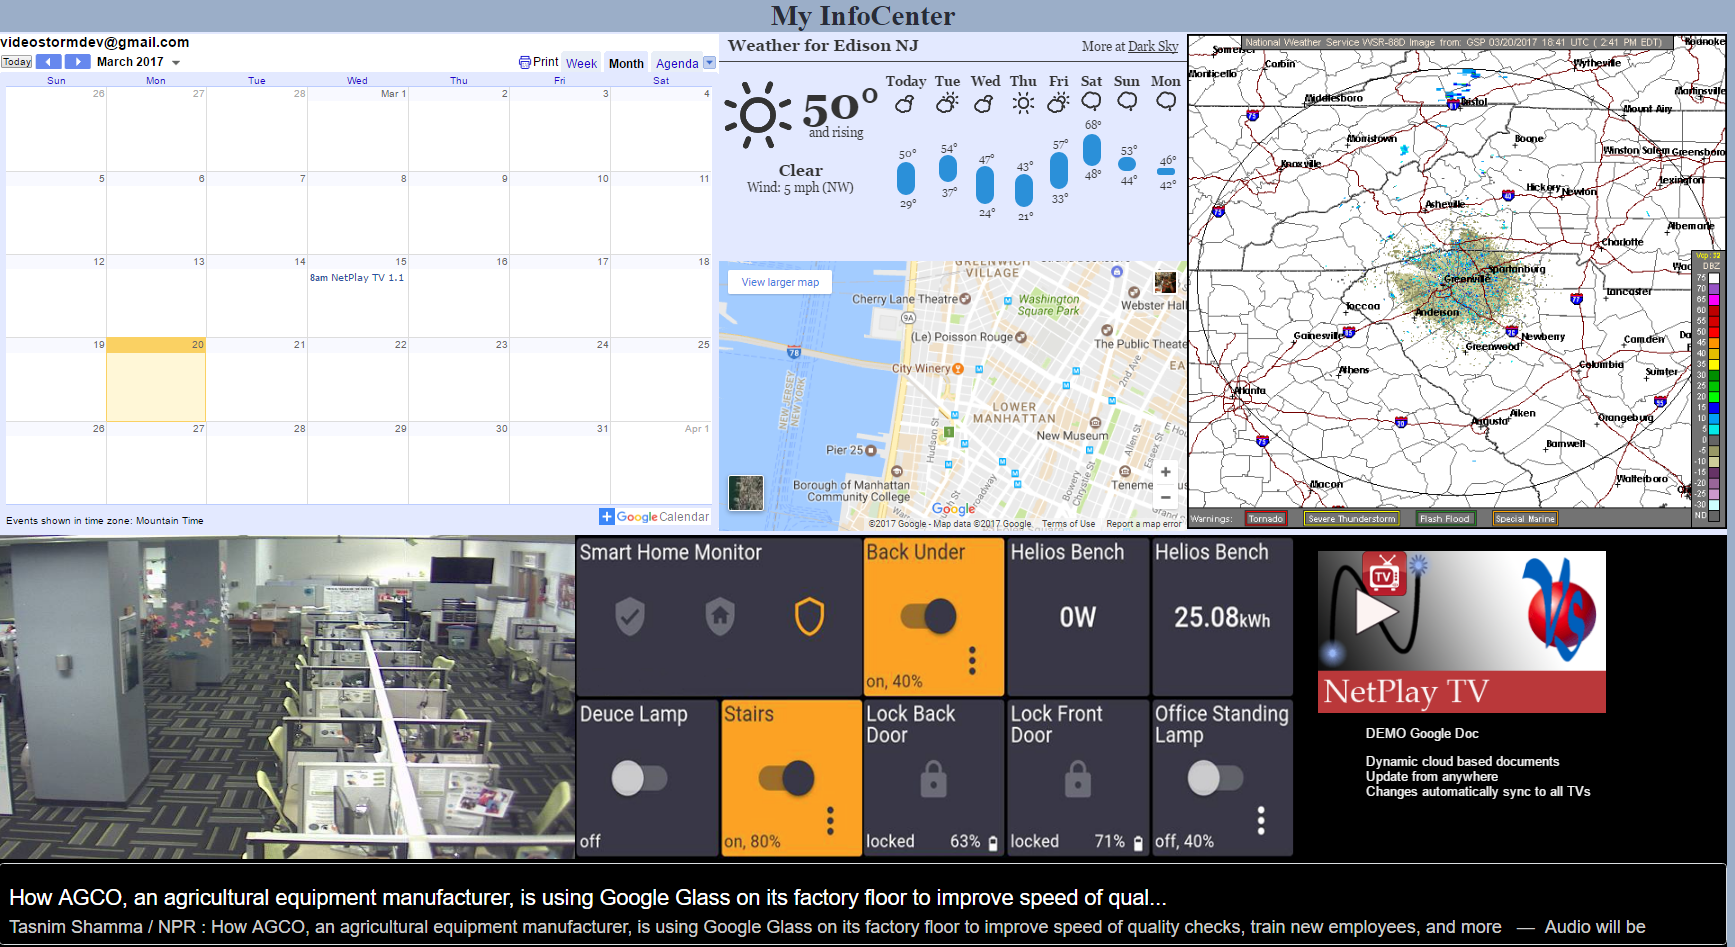Image resolution: width=1735 pixels, height=947 pixels.
Task: Click Lock Back Door battery icon
Action: [x=993, y=843]
